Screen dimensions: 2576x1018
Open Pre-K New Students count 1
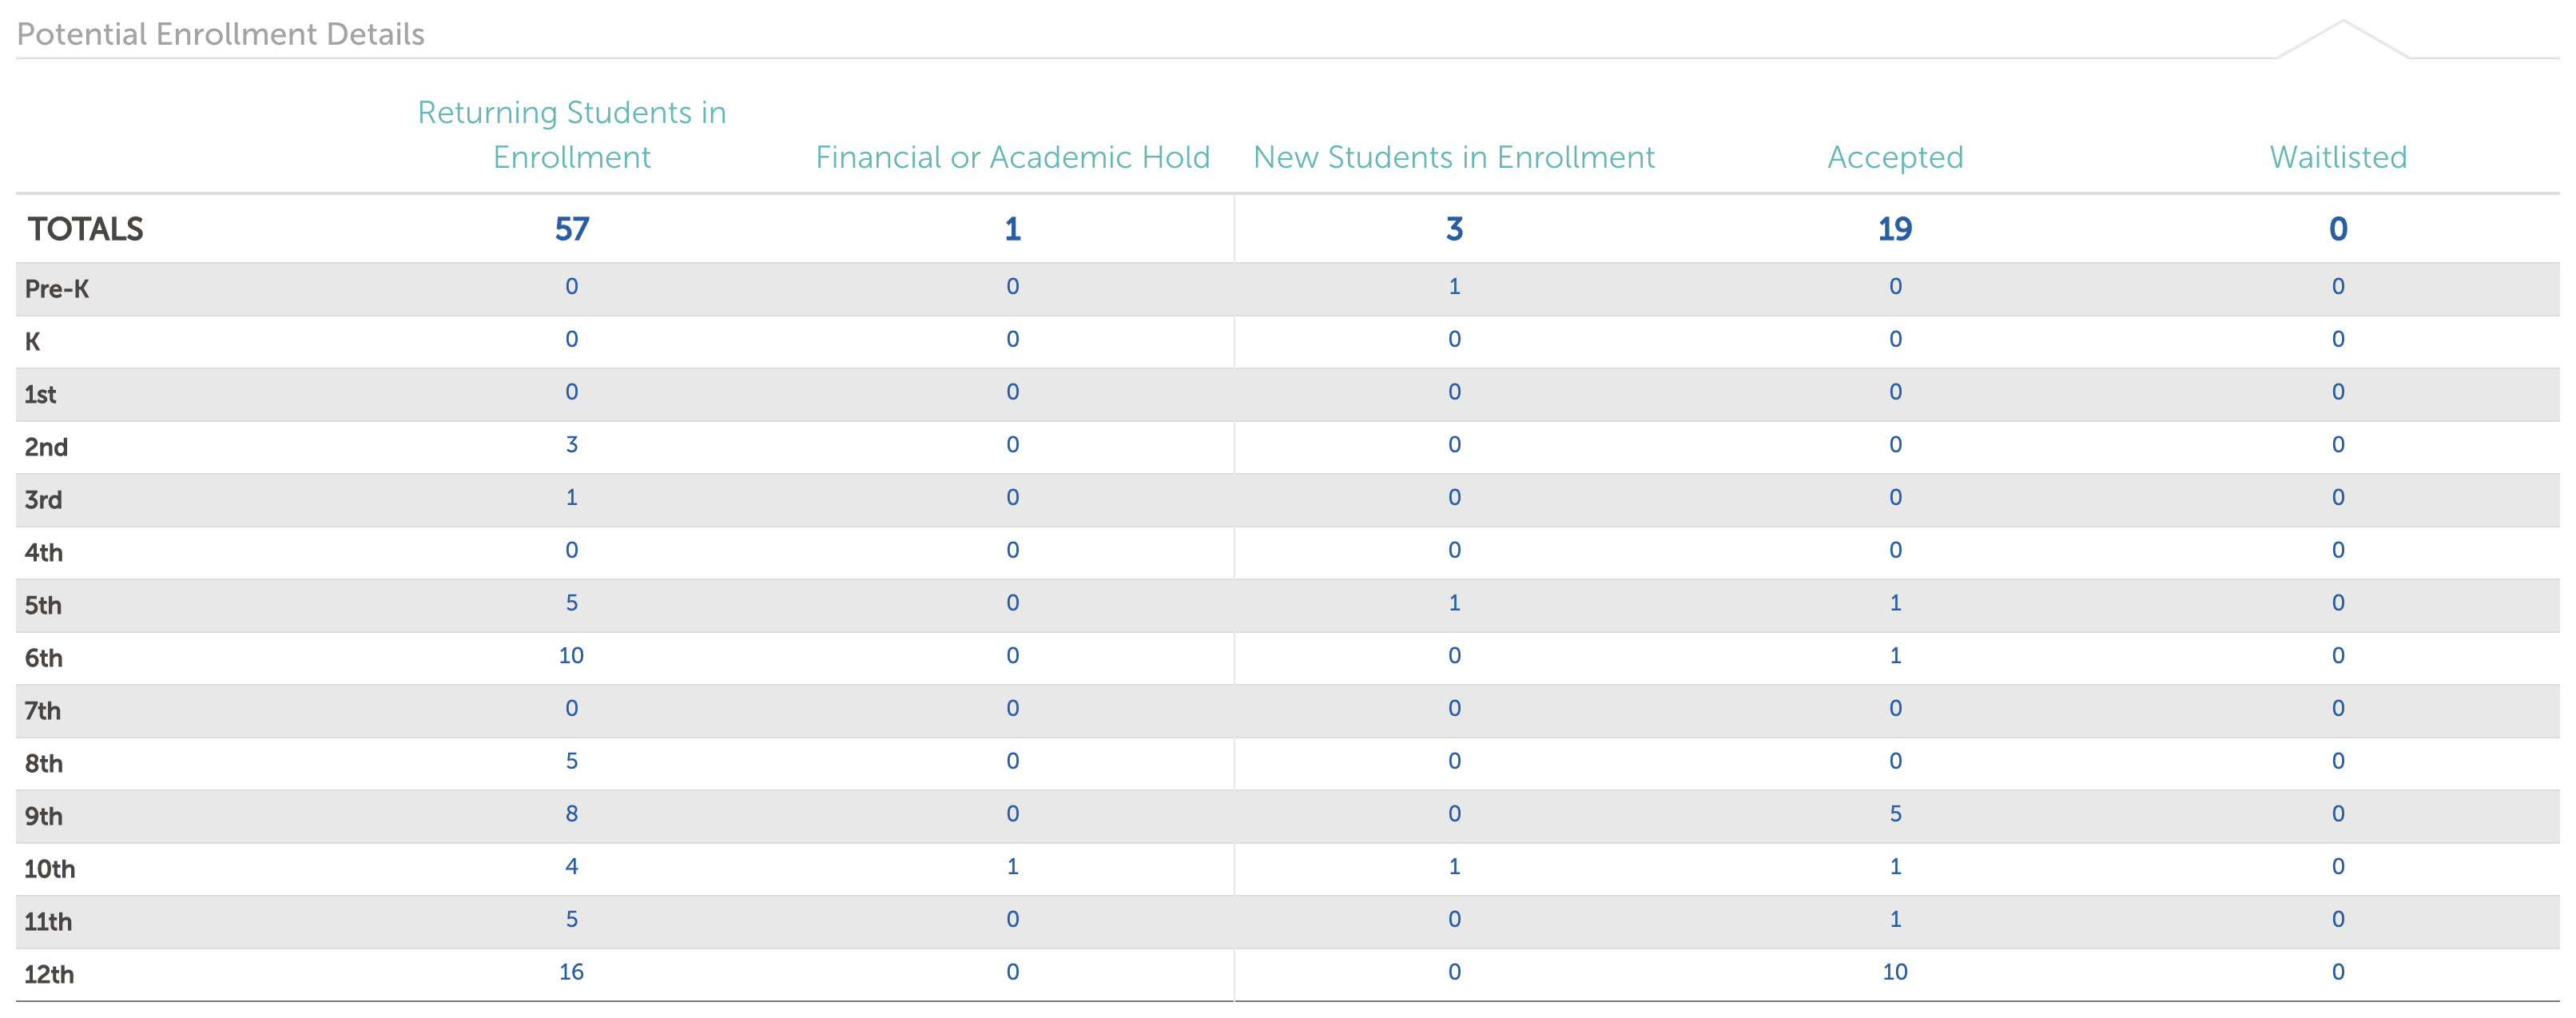1454,287
